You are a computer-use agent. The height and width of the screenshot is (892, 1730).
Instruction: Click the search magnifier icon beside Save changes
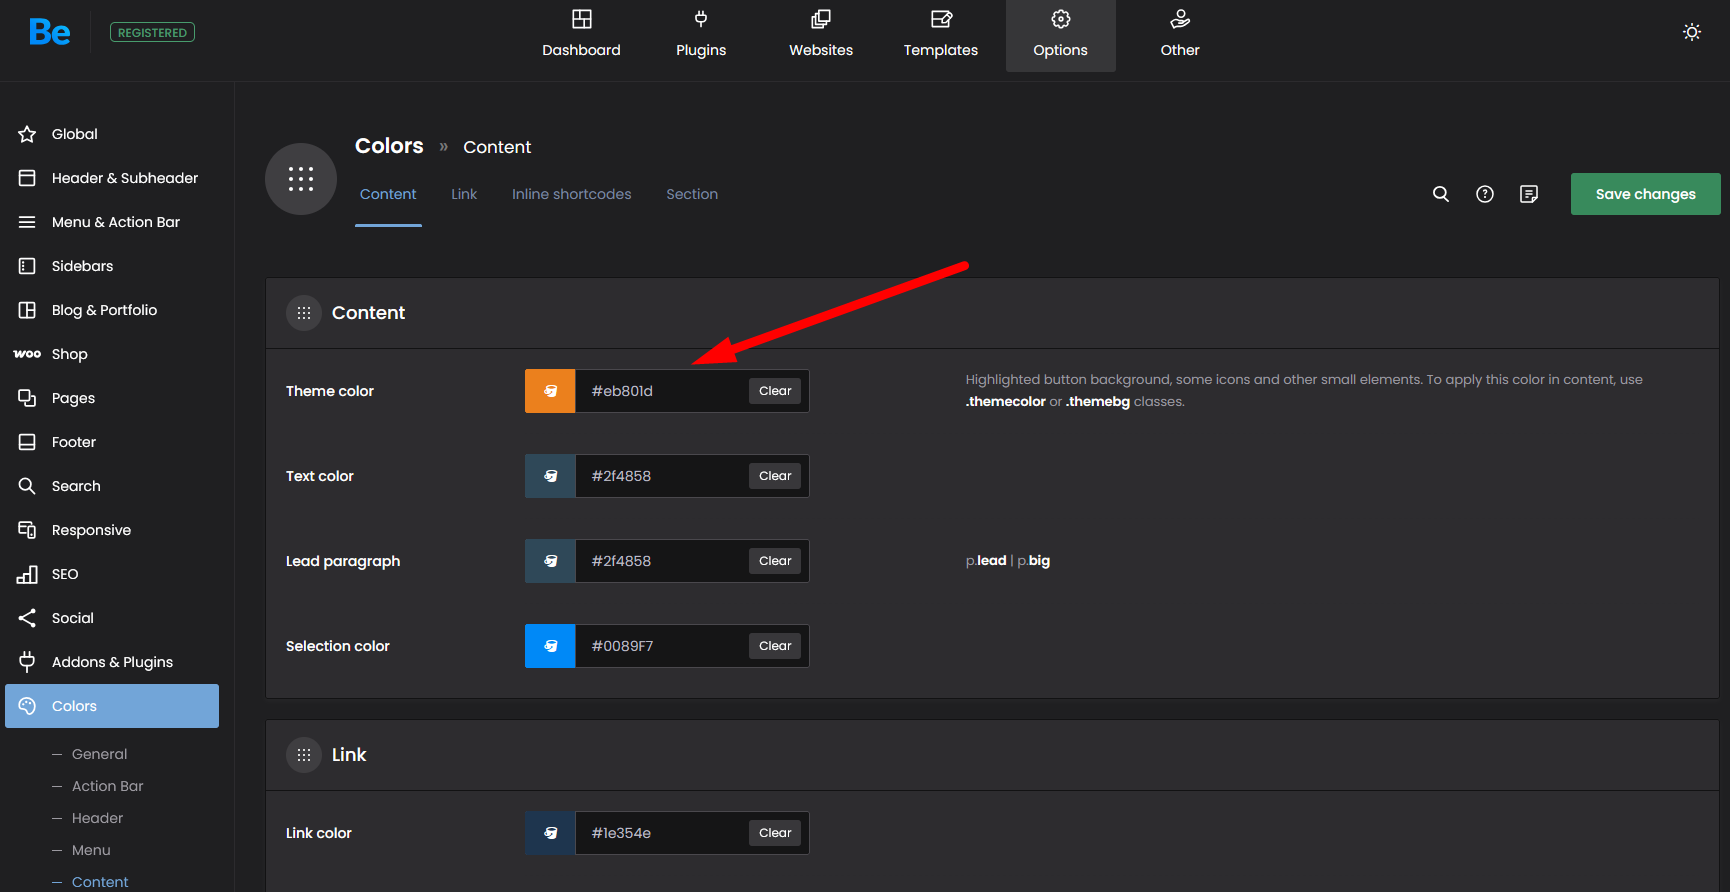coord(1440,194)
